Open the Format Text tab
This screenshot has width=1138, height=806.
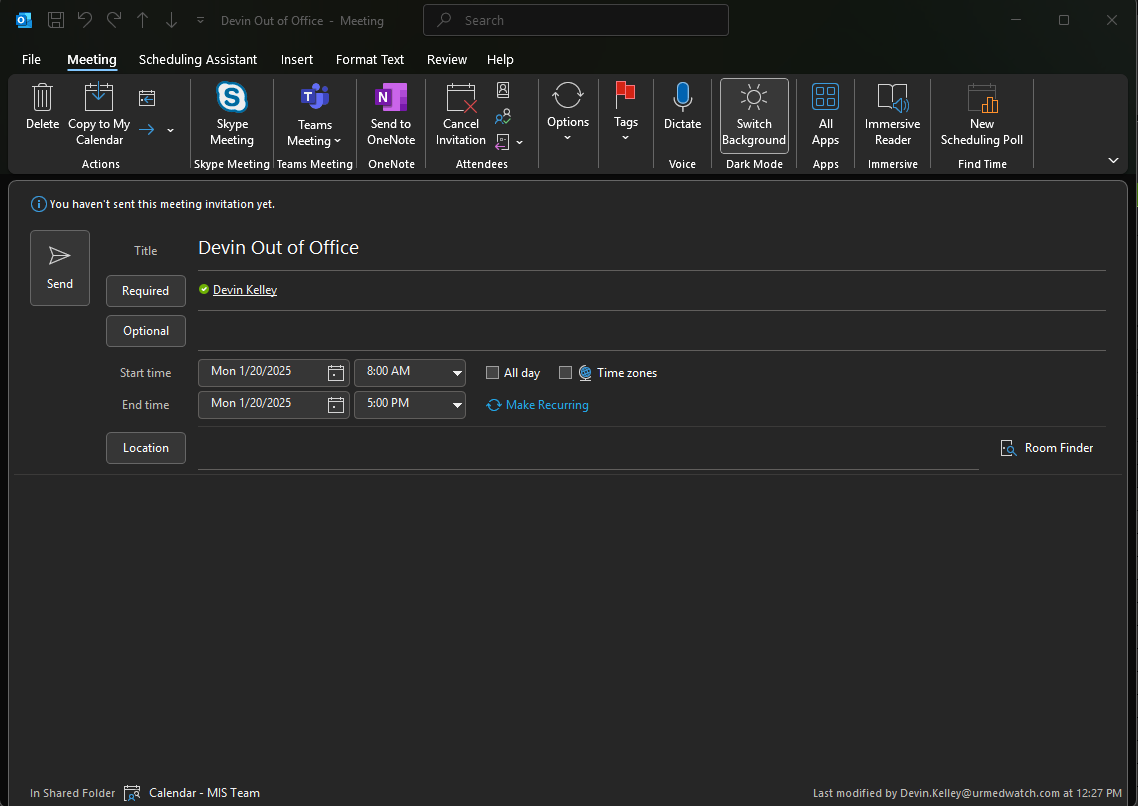pyautogui.click(x=370, y=60)
